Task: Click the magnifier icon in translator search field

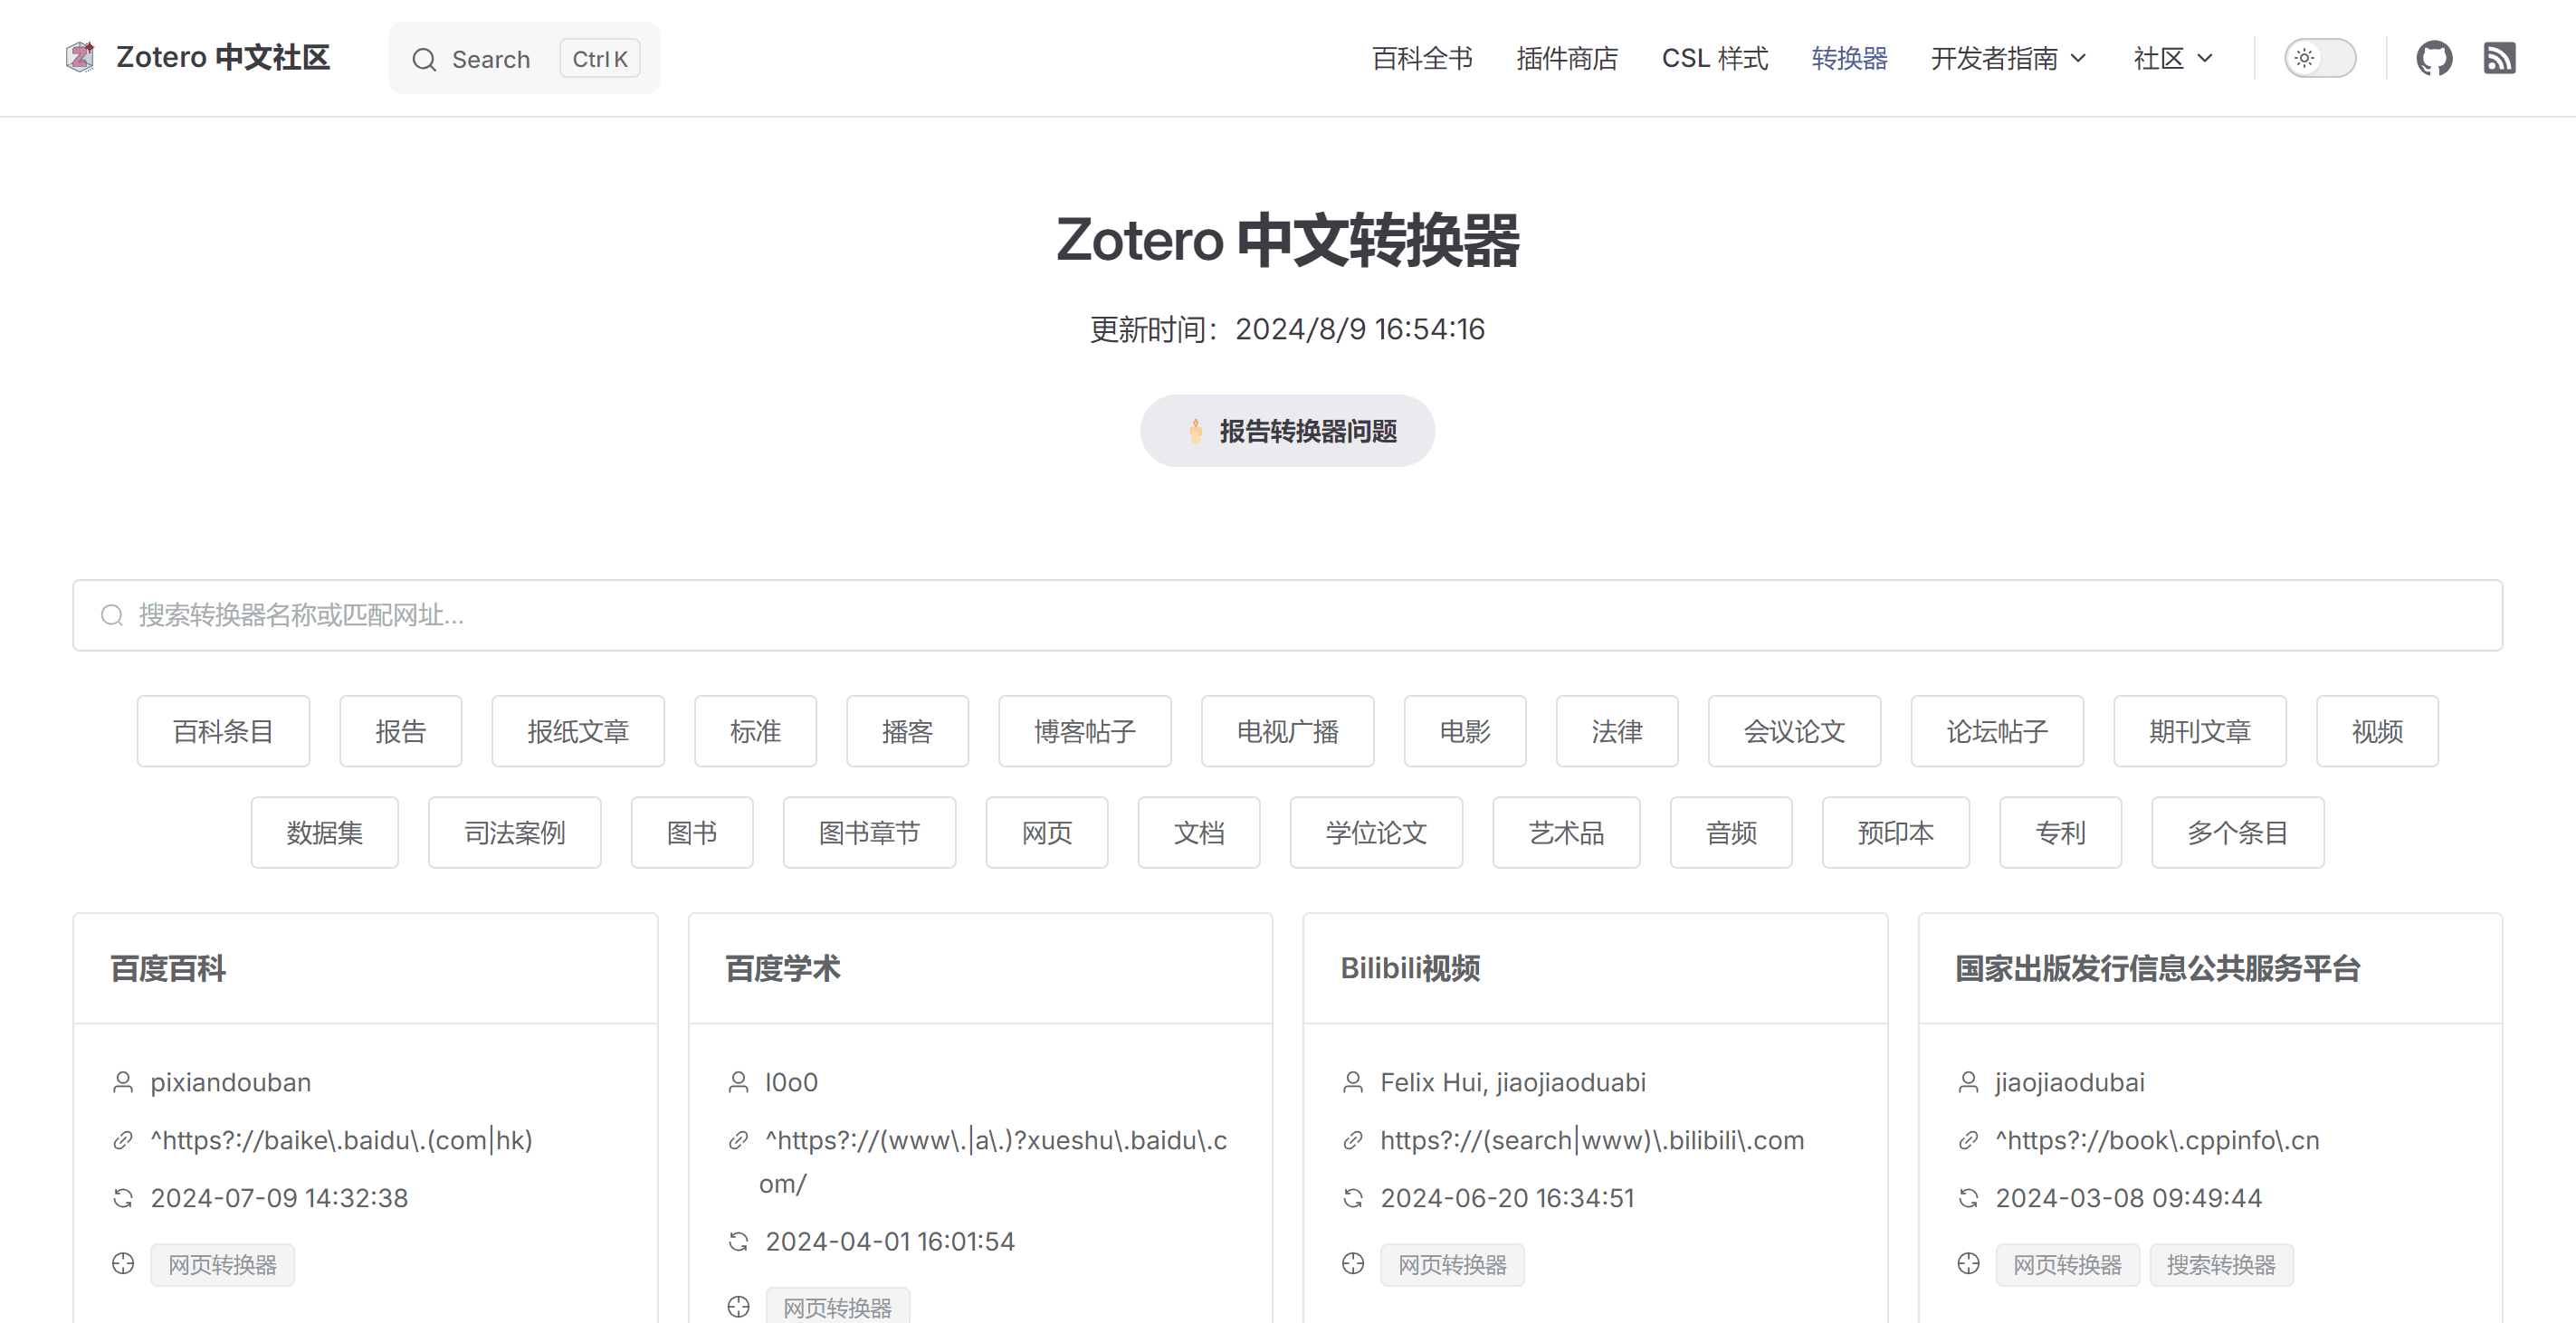Action: click(x=112, y=615)
